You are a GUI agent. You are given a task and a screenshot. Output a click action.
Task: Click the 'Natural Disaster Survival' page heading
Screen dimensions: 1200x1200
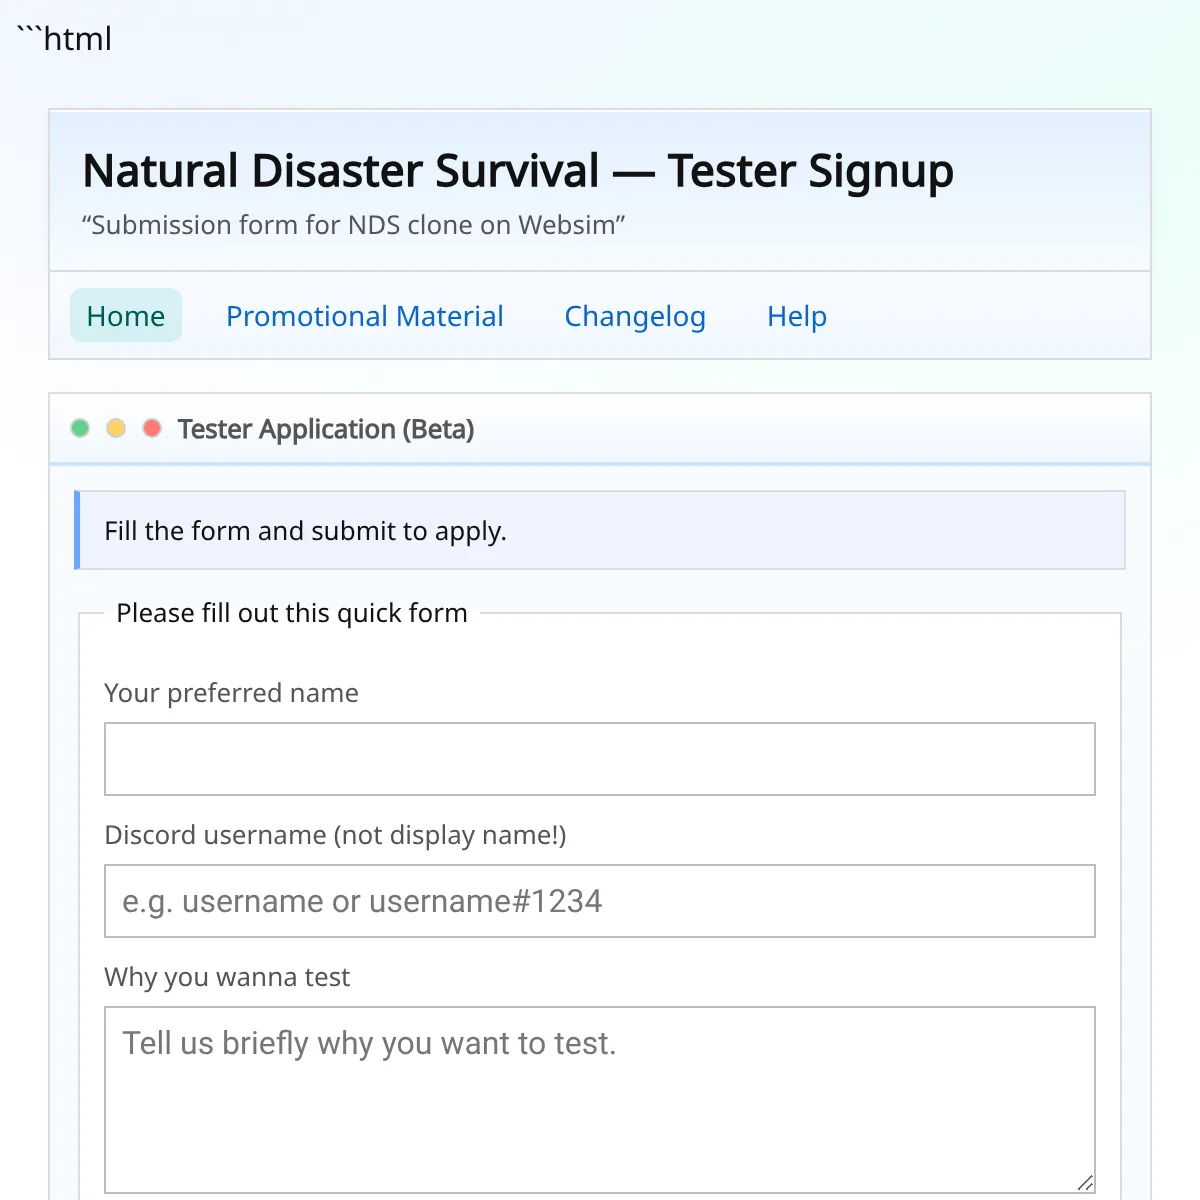(518, 170)
